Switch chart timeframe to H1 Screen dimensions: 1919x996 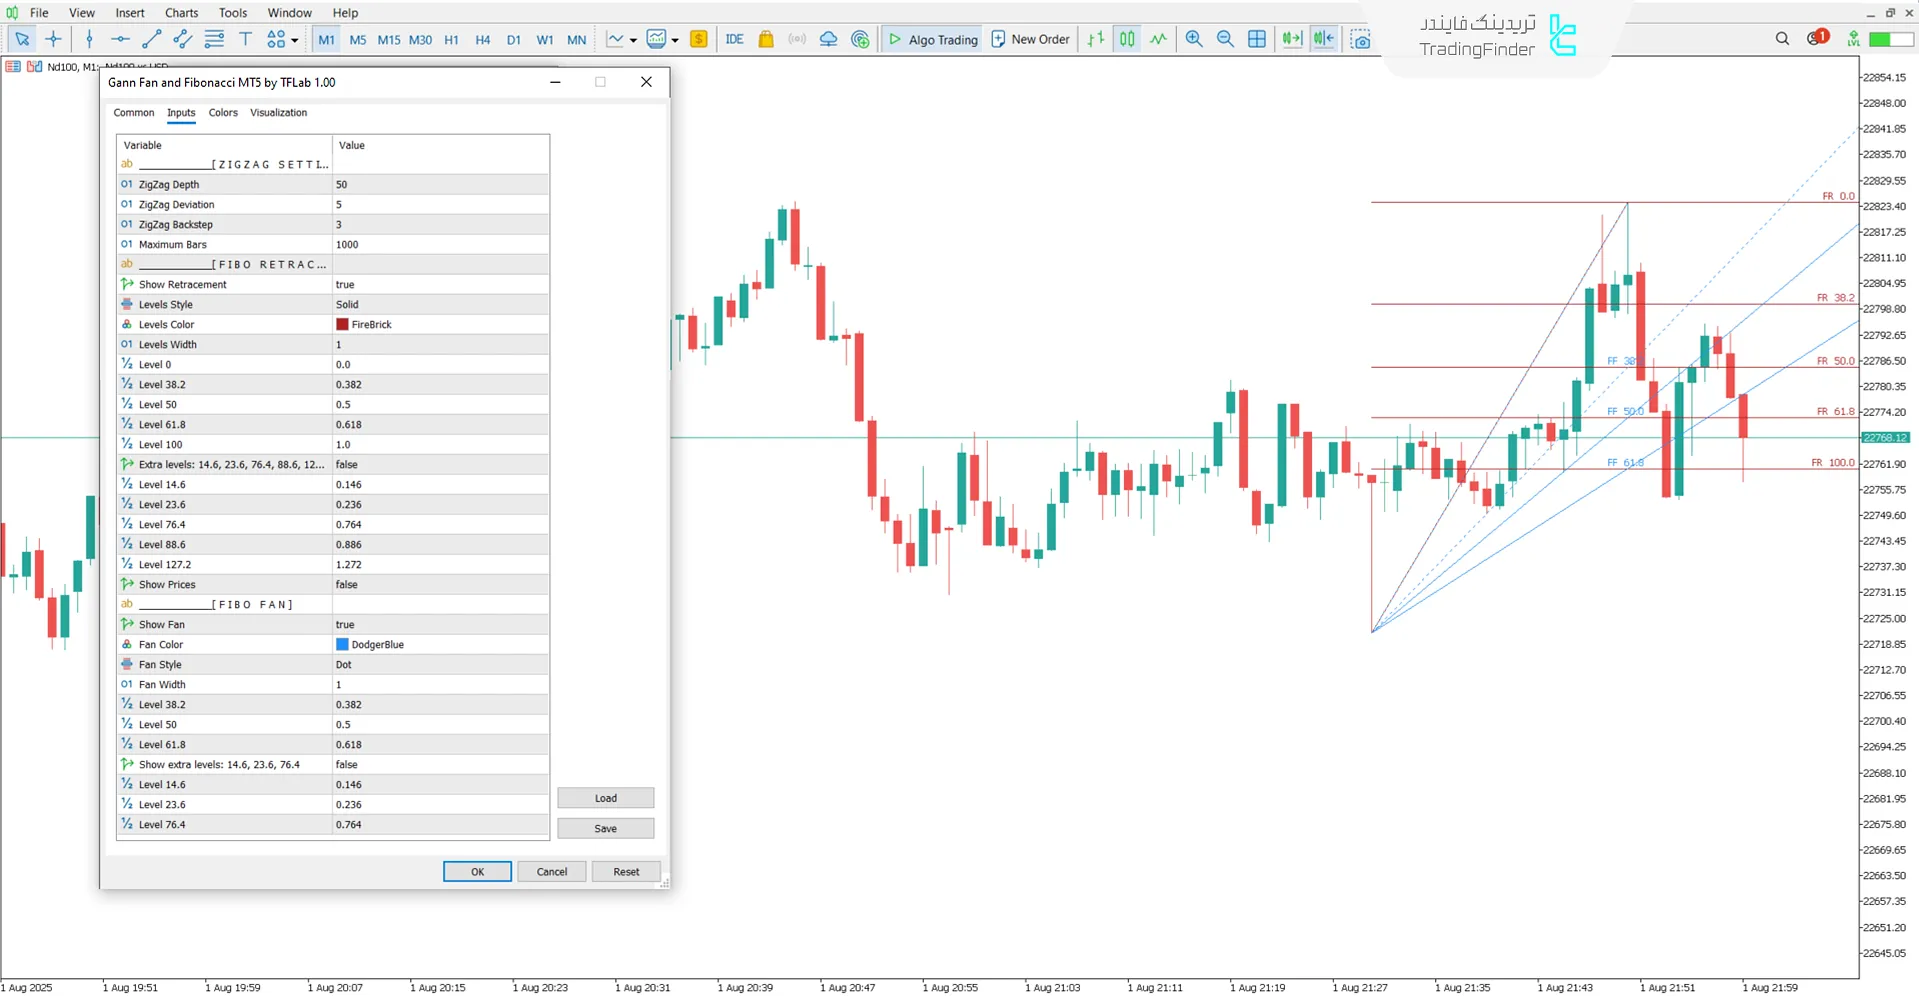point(451,39)
